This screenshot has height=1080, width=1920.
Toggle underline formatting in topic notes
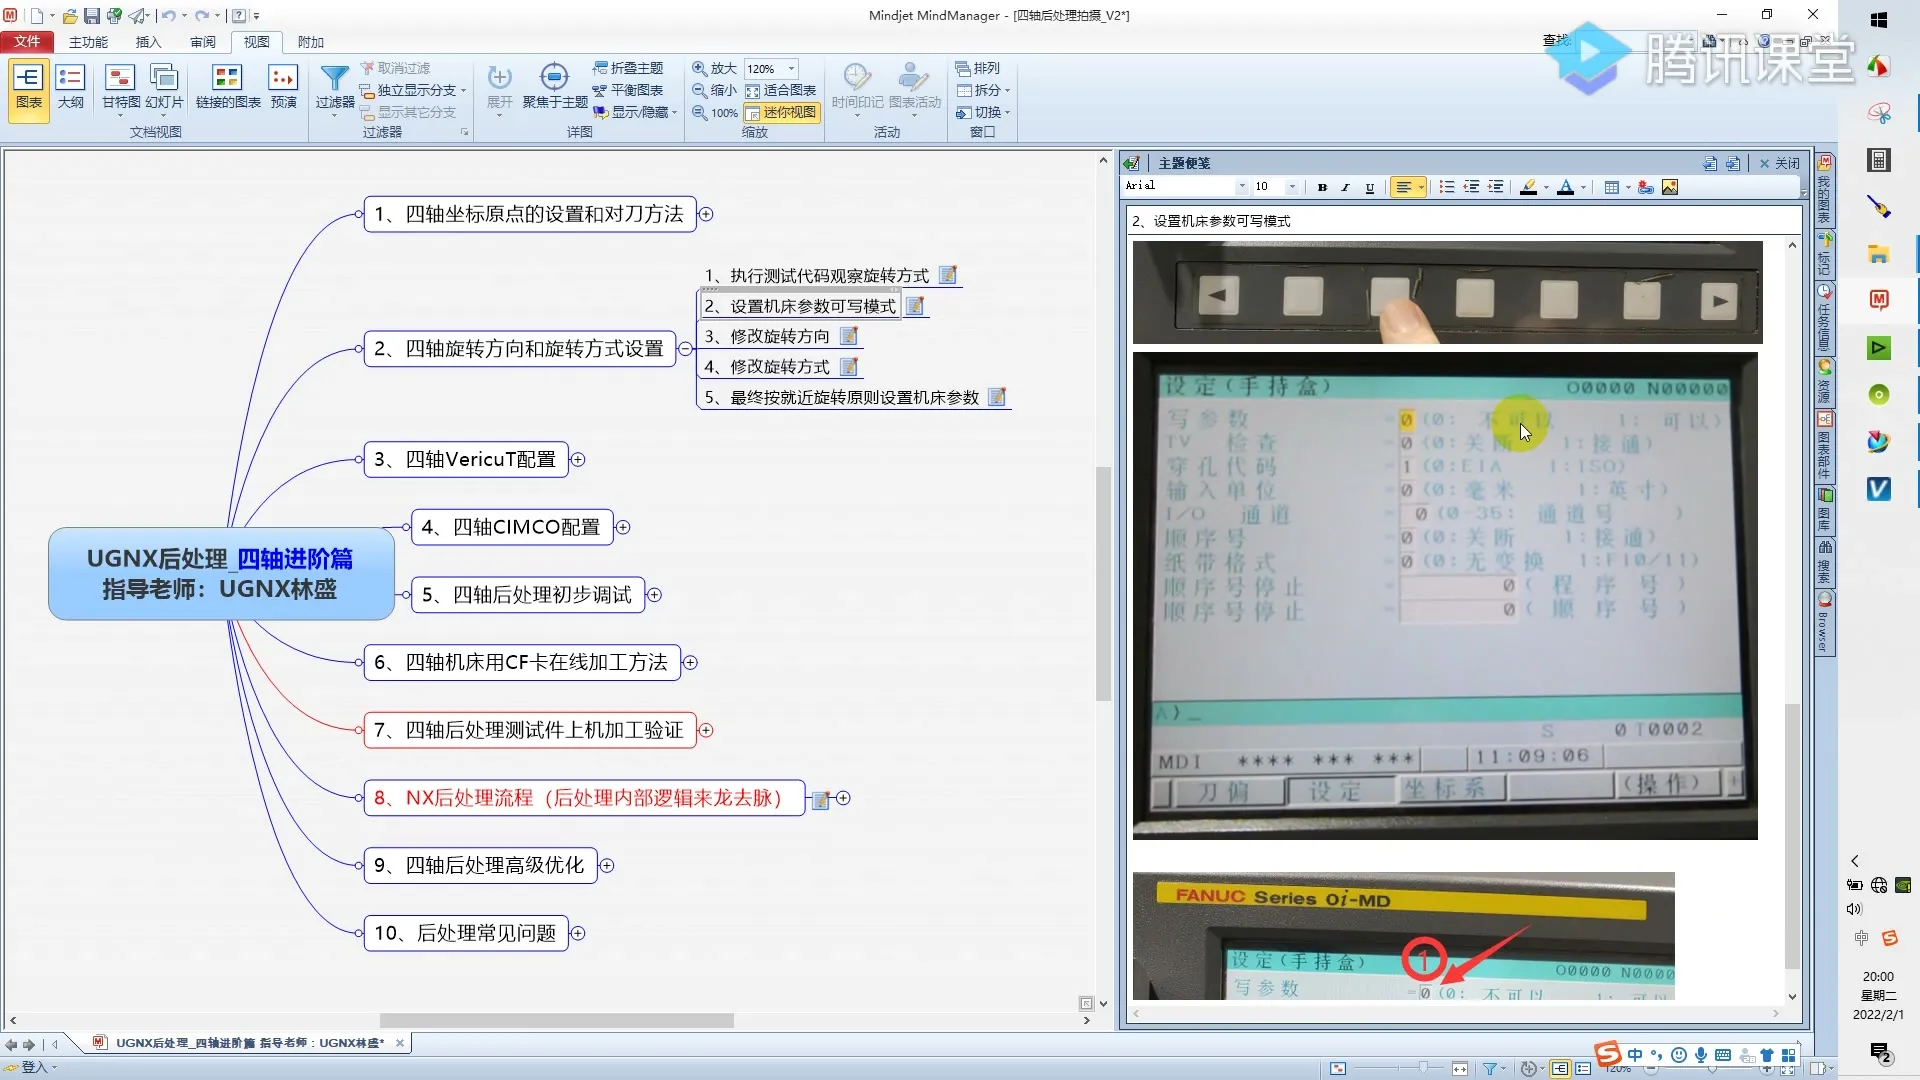pos(1369,187)
